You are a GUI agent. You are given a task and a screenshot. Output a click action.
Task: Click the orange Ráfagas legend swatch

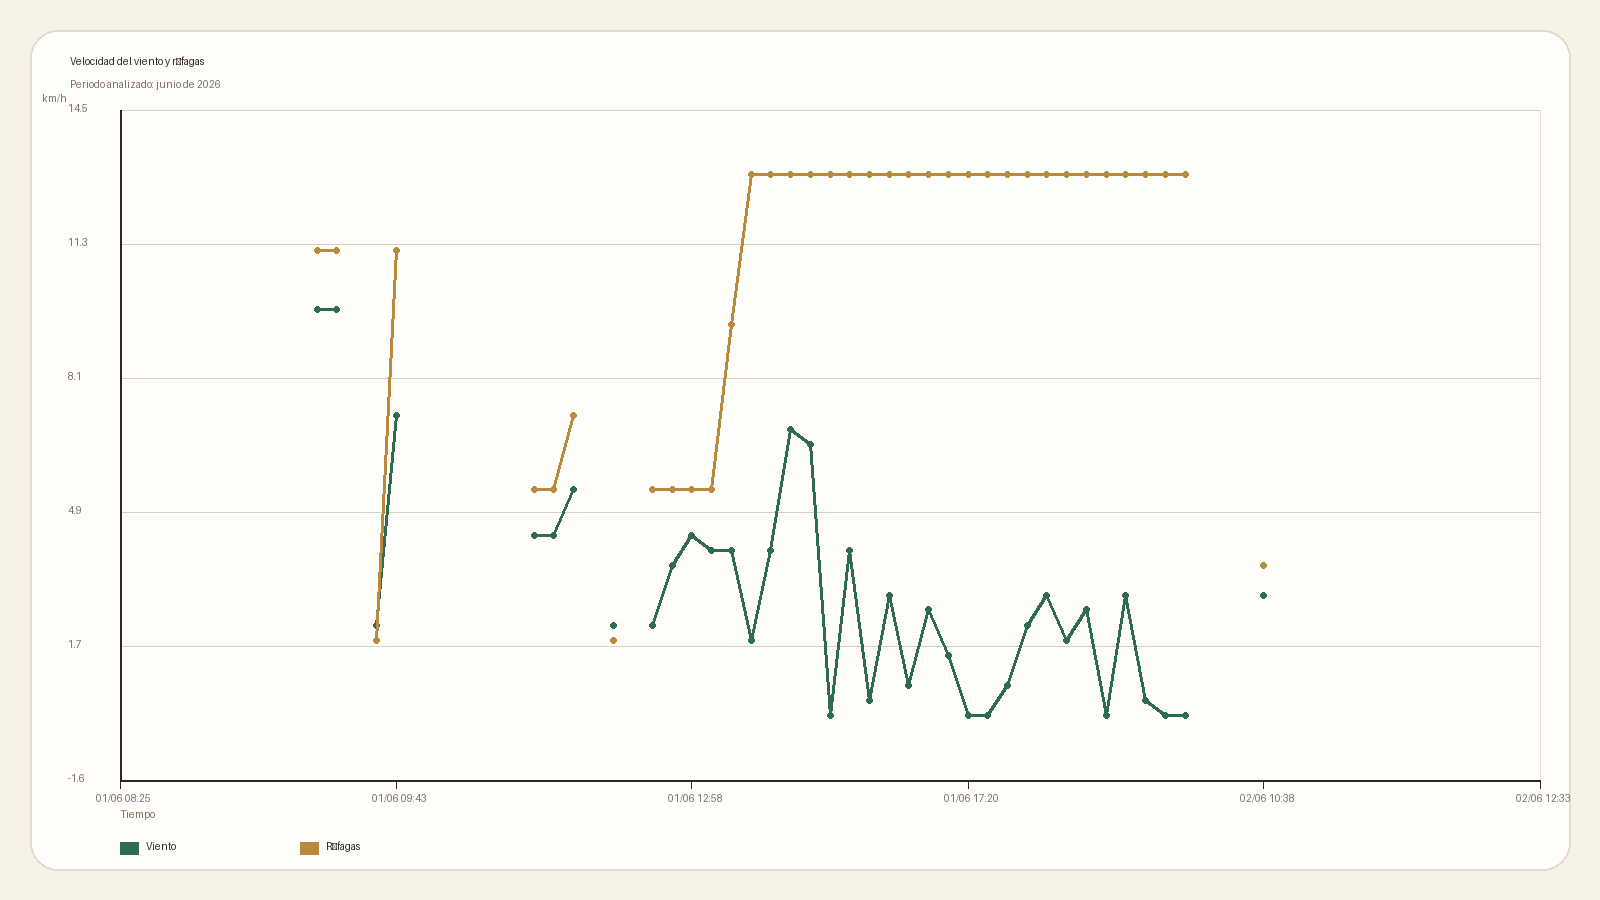click(x=309, y=848)
